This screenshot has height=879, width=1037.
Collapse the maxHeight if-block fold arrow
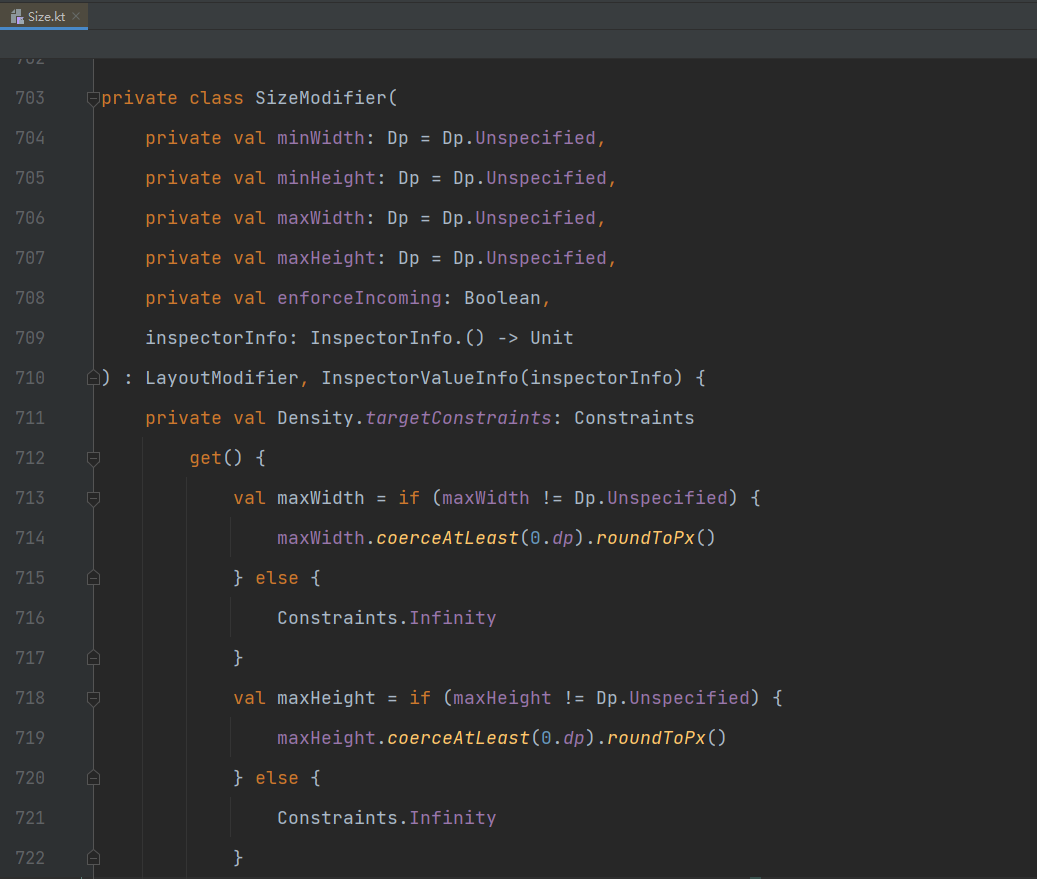(93, 698)
